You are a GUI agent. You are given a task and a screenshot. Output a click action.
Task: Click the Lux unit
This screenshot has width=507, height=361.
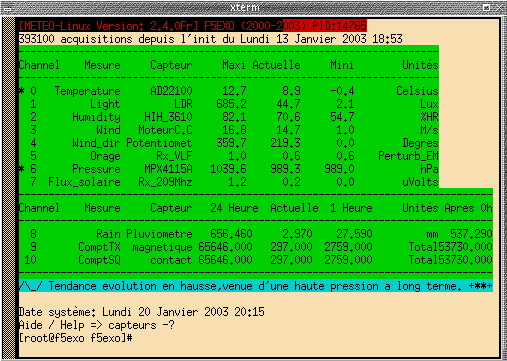click(429, 104)
